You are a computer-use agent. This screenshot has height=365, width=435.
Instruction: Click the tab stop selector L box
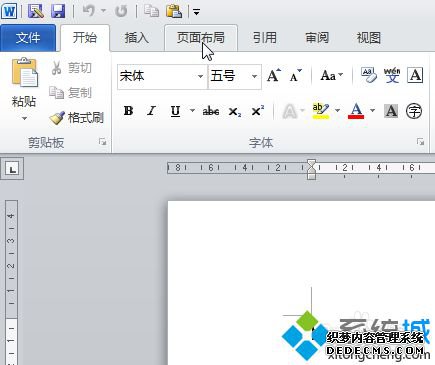12,169
